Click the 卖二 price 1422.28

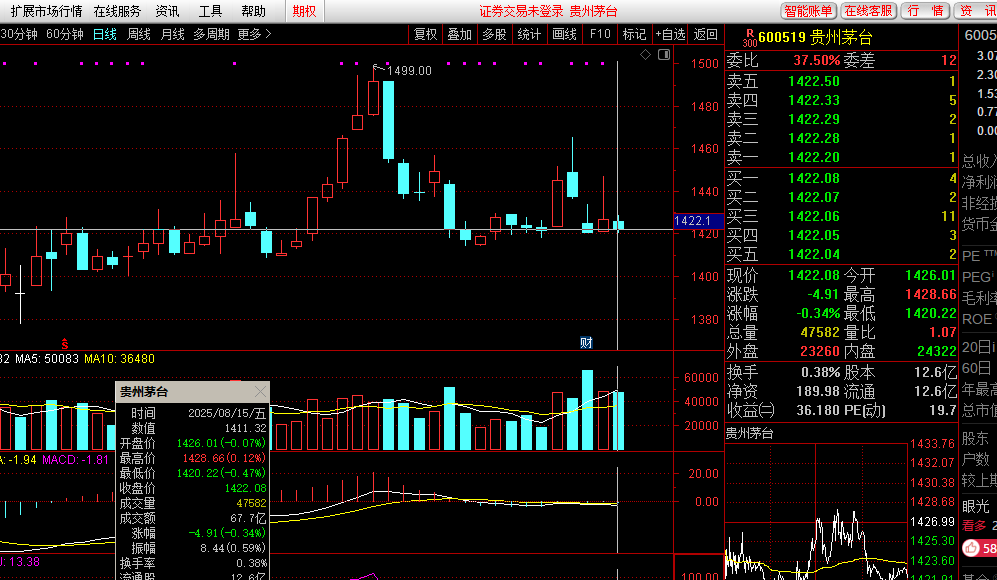pos(814,139)
